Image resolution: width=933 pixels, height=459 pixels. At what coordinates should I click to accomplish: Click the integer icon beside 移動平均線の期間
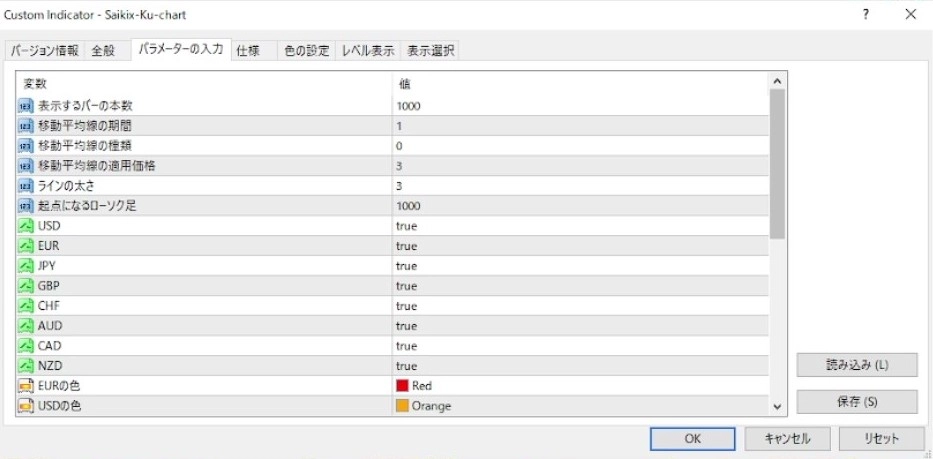coord(26,126)
